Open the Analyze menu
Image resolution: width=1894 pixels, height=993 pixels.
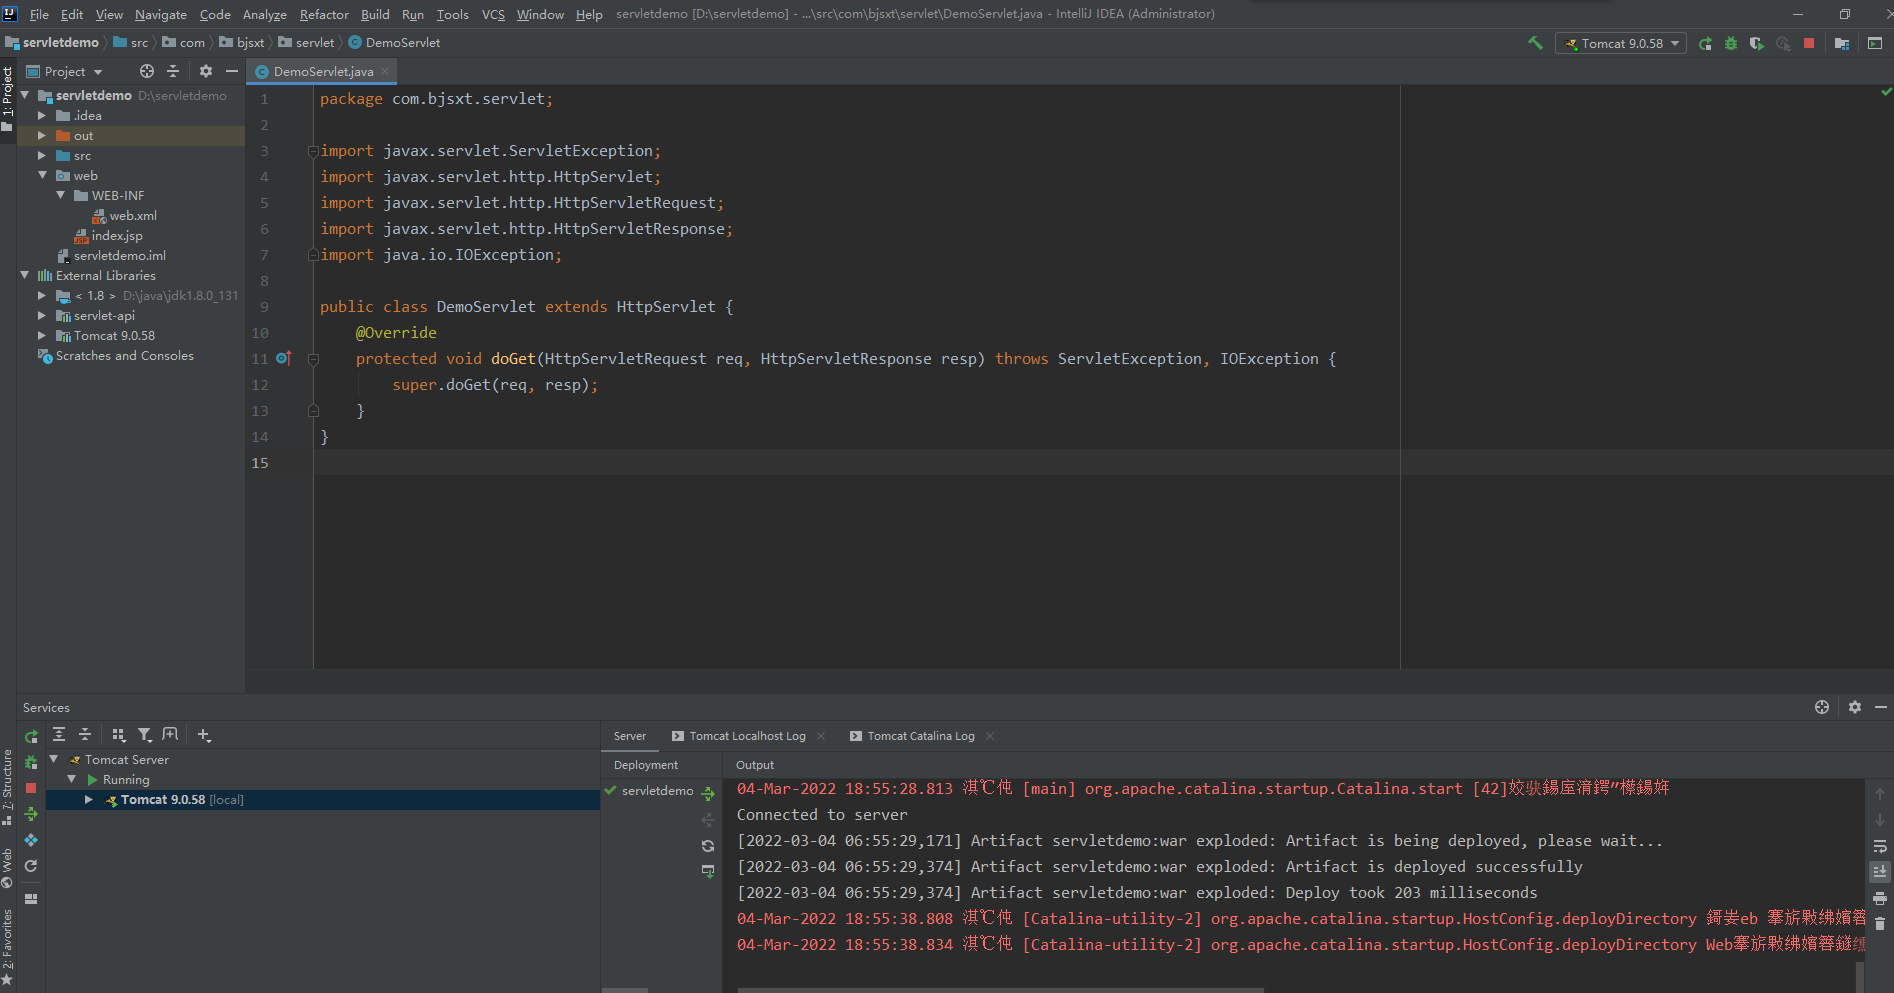[x=264, y=14]
